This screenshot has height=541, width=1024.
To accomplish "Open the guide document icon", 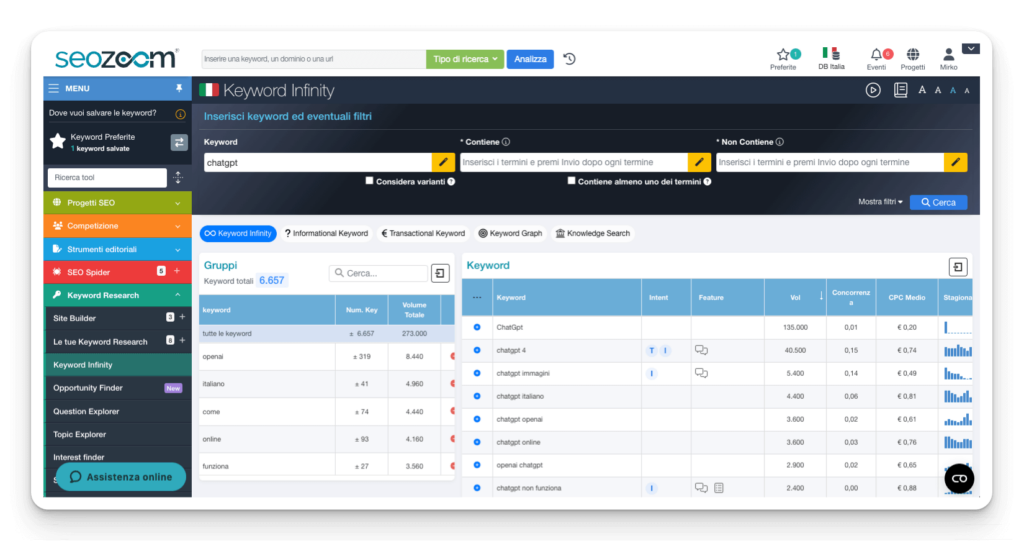I will click(901, 90).
